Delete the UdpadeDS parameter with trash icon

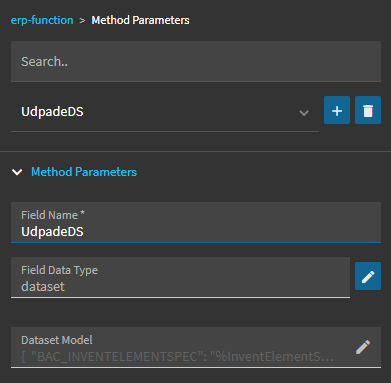click(368, 110)
